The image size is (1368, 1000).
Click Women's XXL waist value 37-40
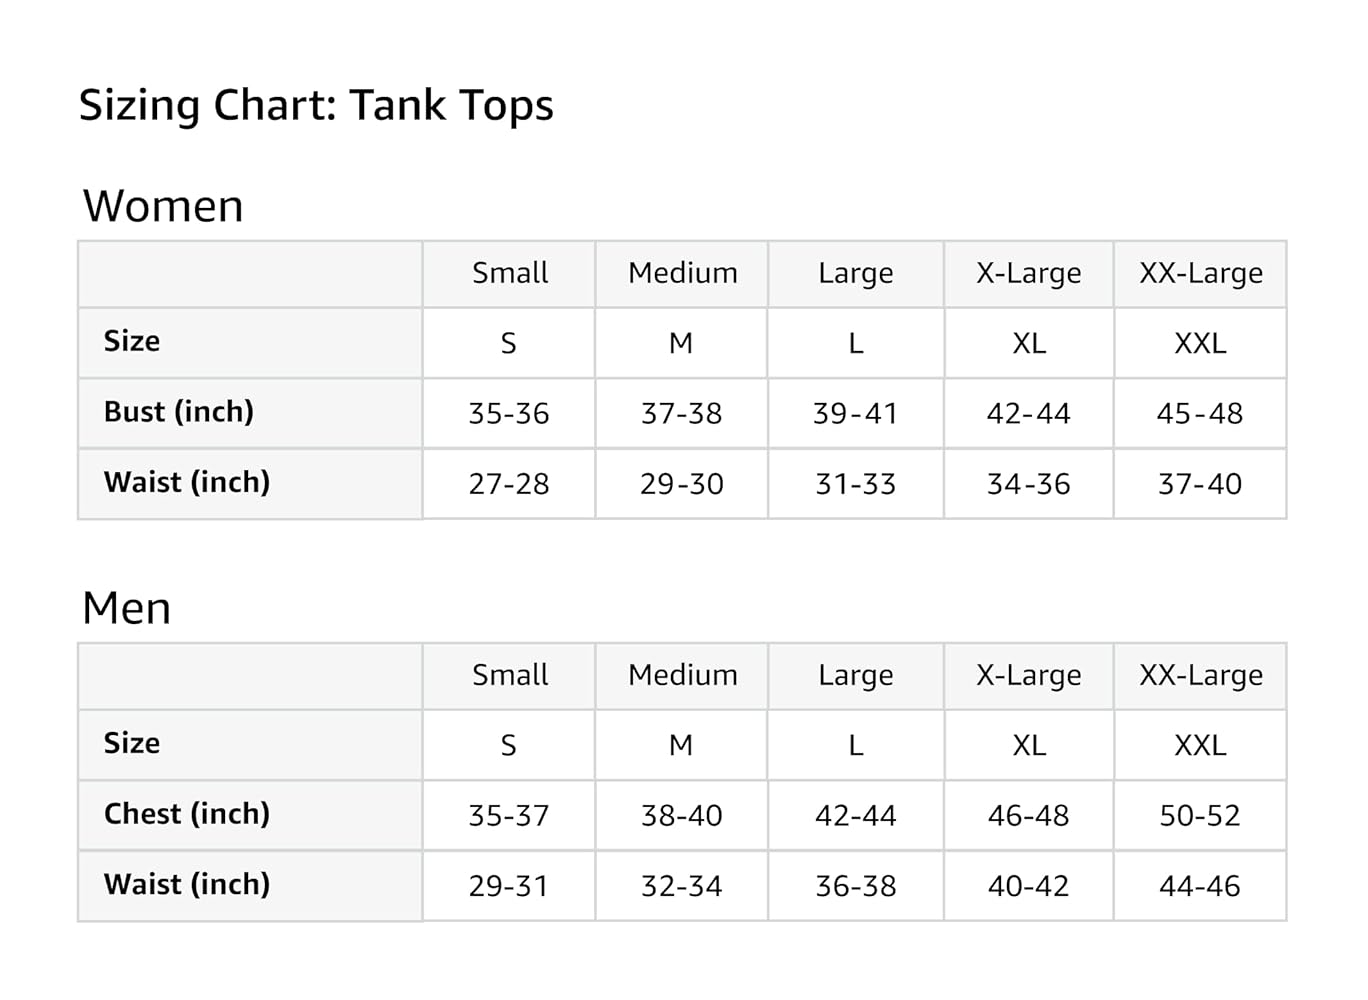(x=1199, y=485)
